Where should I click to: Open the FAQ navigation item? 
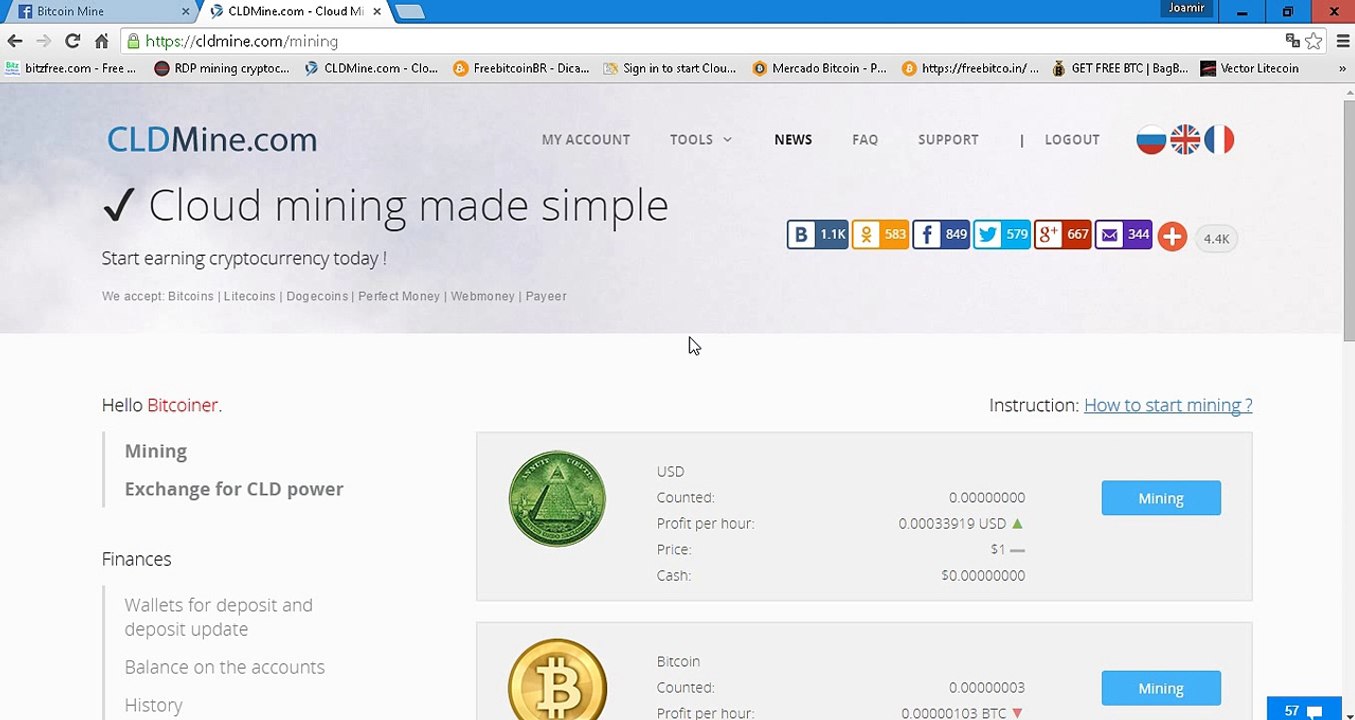point(865,140)
